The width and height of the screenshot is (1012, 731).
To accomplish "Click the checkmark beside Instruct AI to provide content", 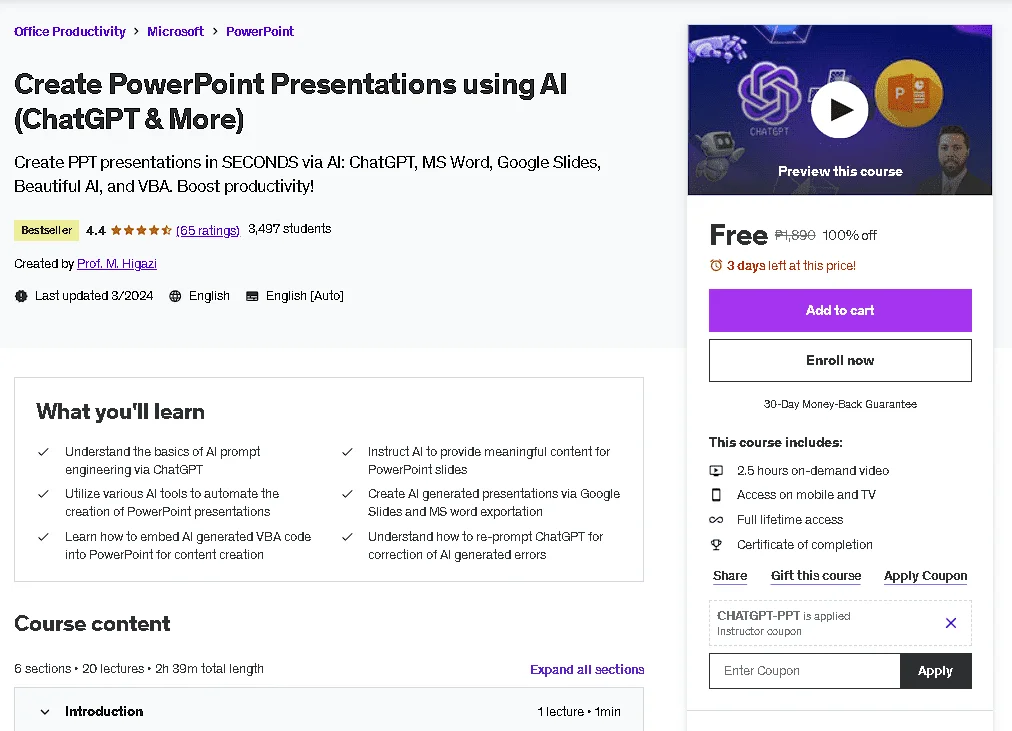I will (x=347, y=452).
